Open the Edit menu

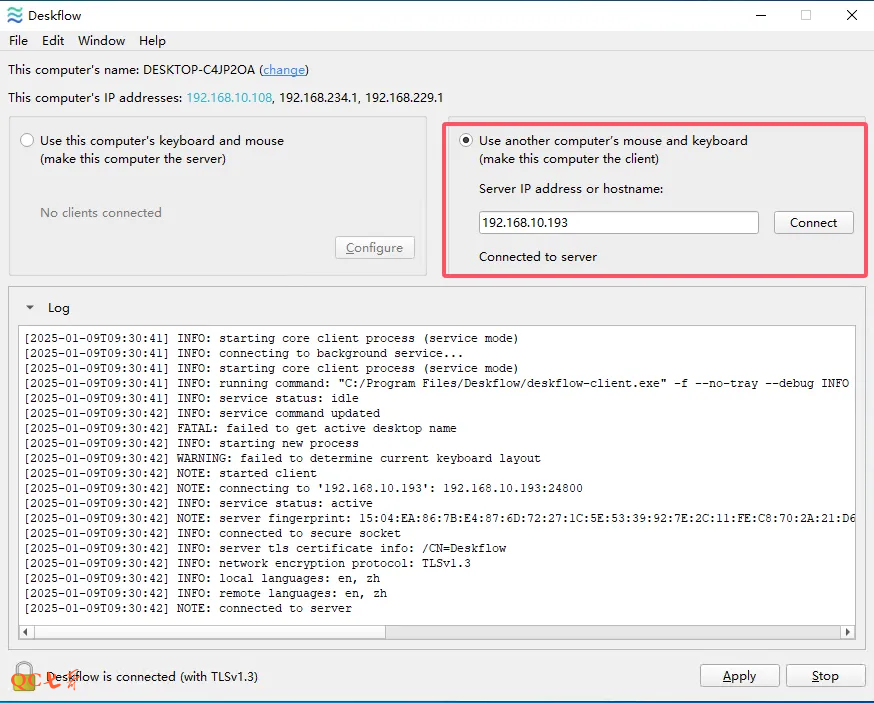(53, 41)
